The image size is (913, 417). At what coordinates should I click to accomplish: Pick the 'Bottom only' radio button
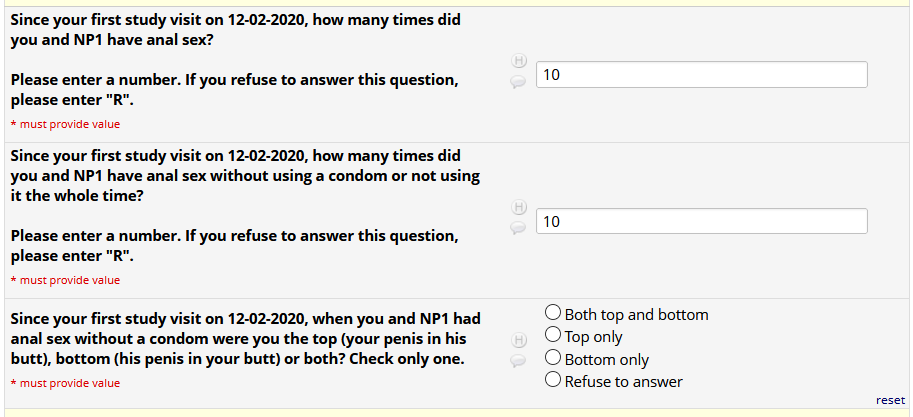point(553,358)
